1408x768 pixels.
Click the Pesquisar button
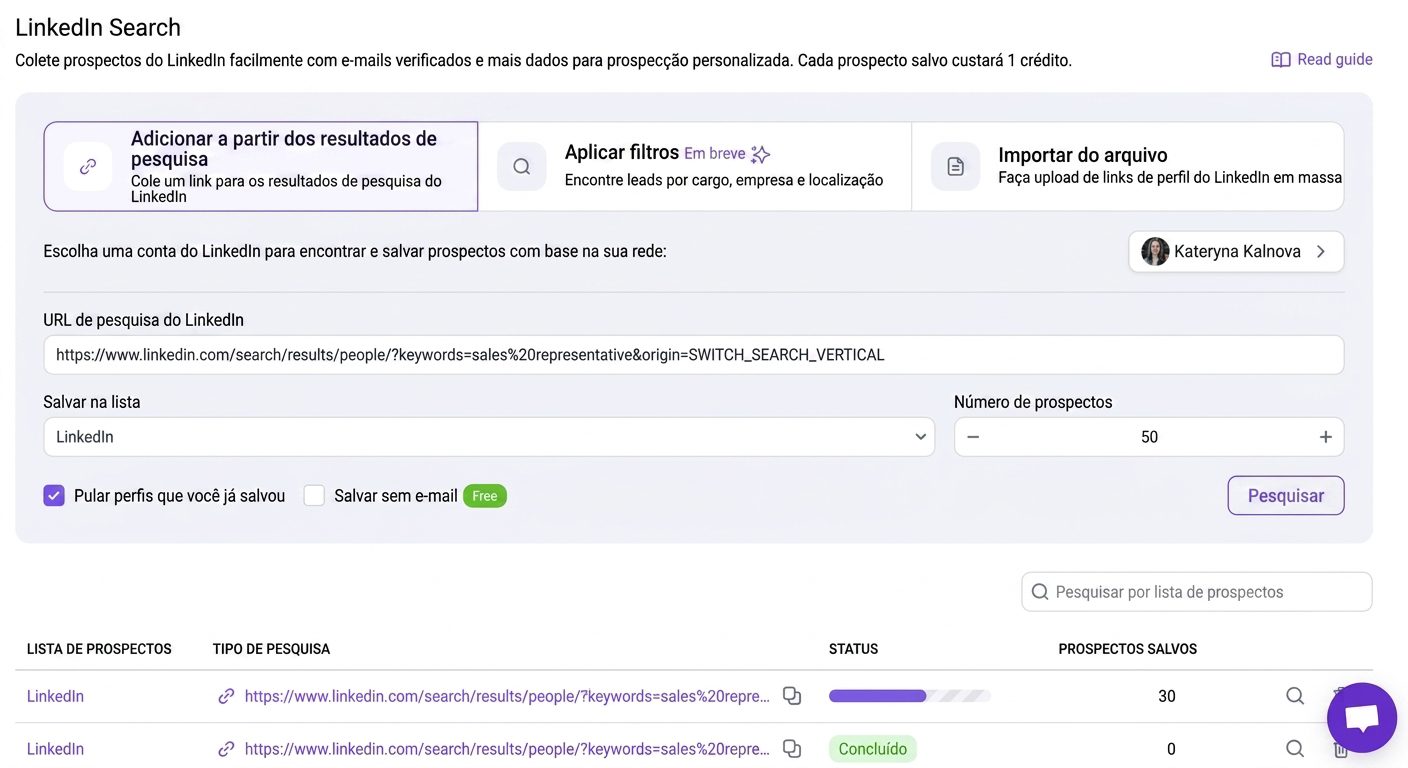click(x=1286, y=495)
